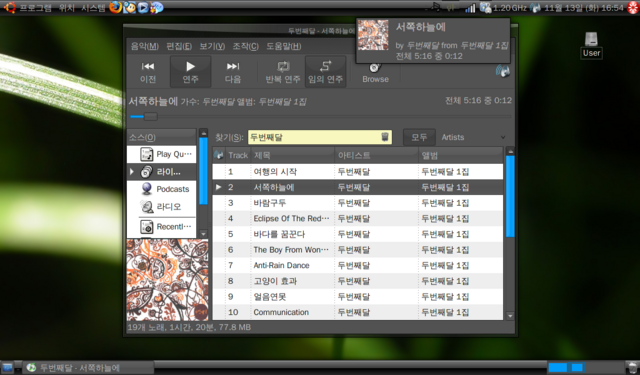Click the Play (연주) button
The image size is (640, 375).
pyautogui.click(x=190, y=72)
